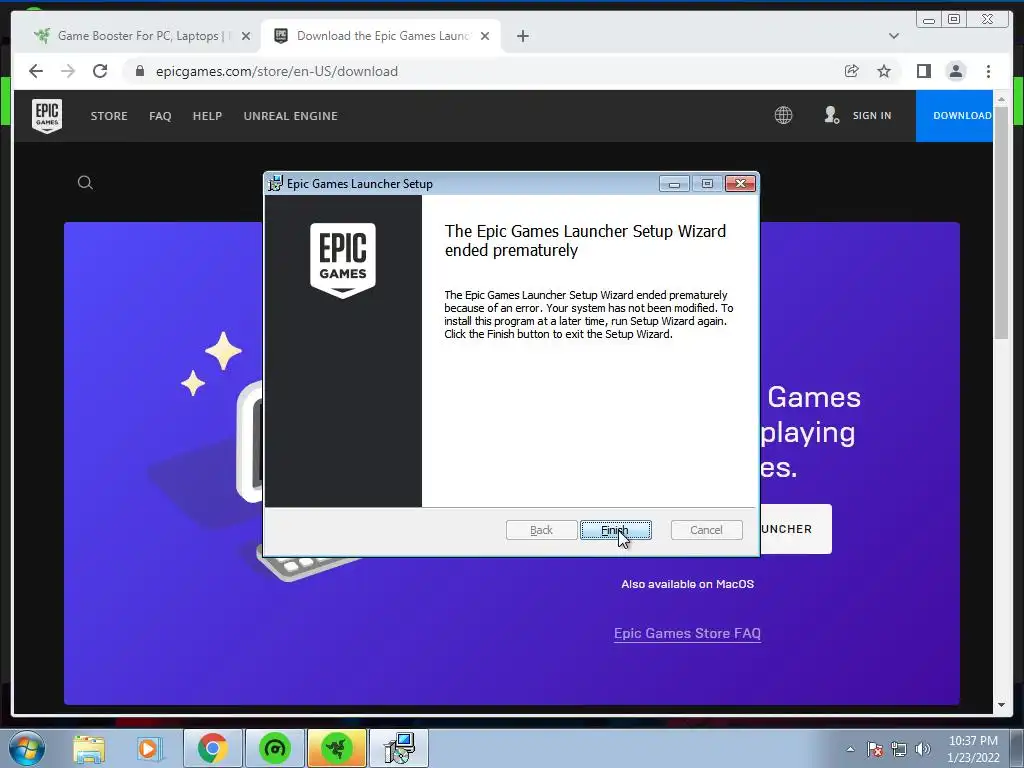
Task: Click 'Also available on MacOS' text
Action: tap(687, 584)
